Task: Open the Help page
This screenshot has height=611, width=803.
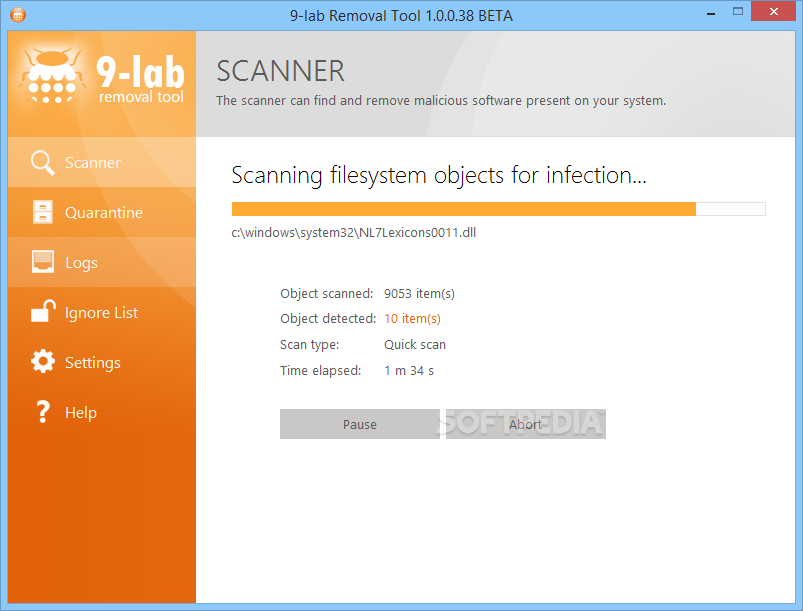Action: click(102, 412)
